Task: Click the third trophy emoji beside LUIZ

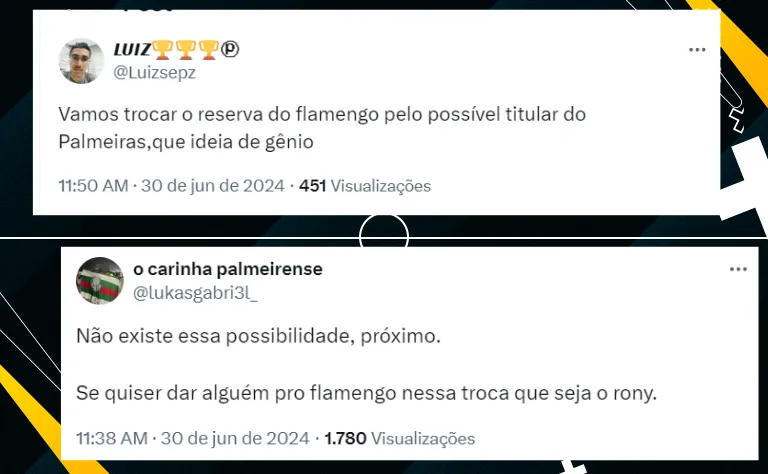Action: (209, 50)
